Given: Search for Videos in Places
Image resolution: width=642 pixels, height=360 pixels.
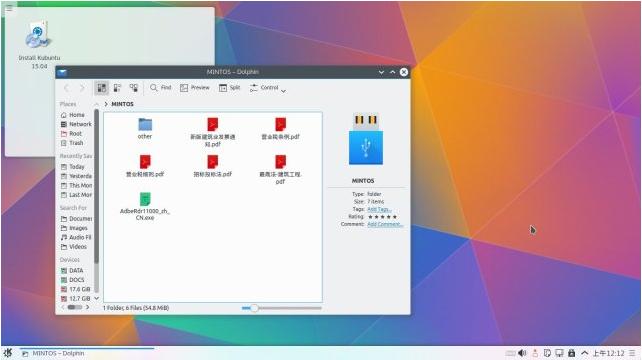Looking at the screenshot, I should tap(74, 247).
